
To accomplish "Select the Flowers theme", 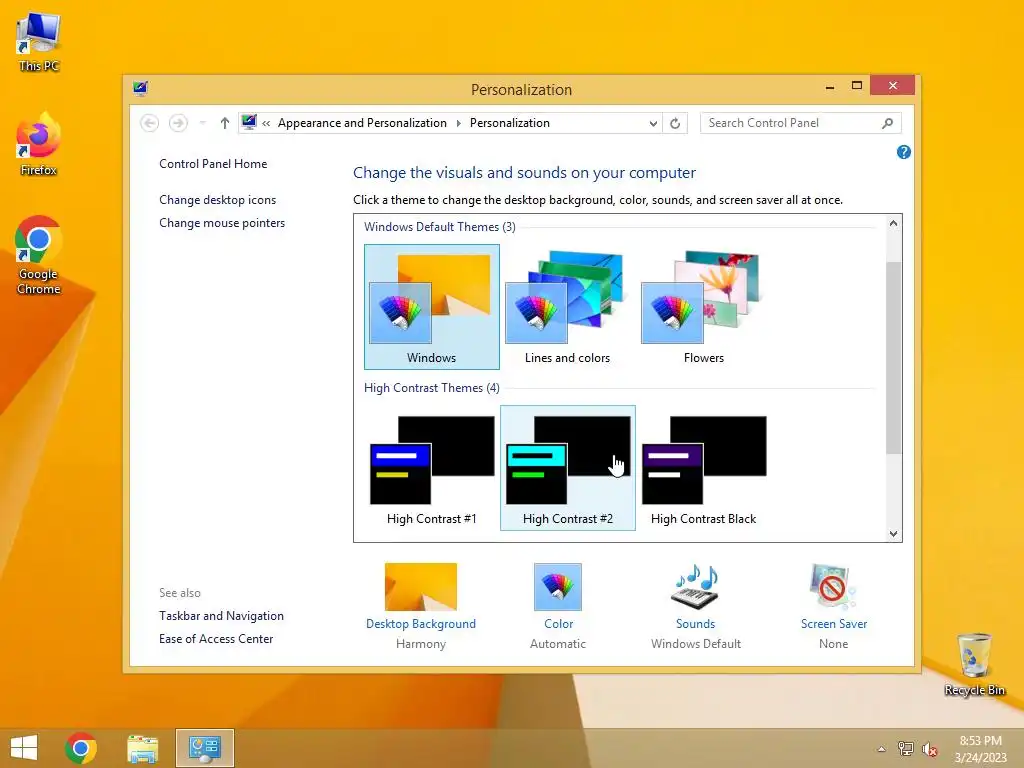I will [703, 307].
